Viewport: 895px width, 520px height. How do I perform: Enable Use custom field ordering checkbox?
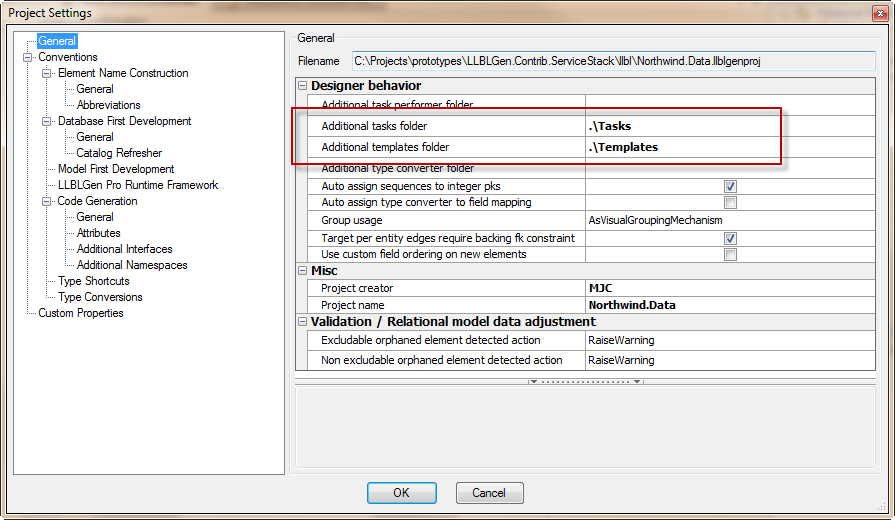coord(730,255)
